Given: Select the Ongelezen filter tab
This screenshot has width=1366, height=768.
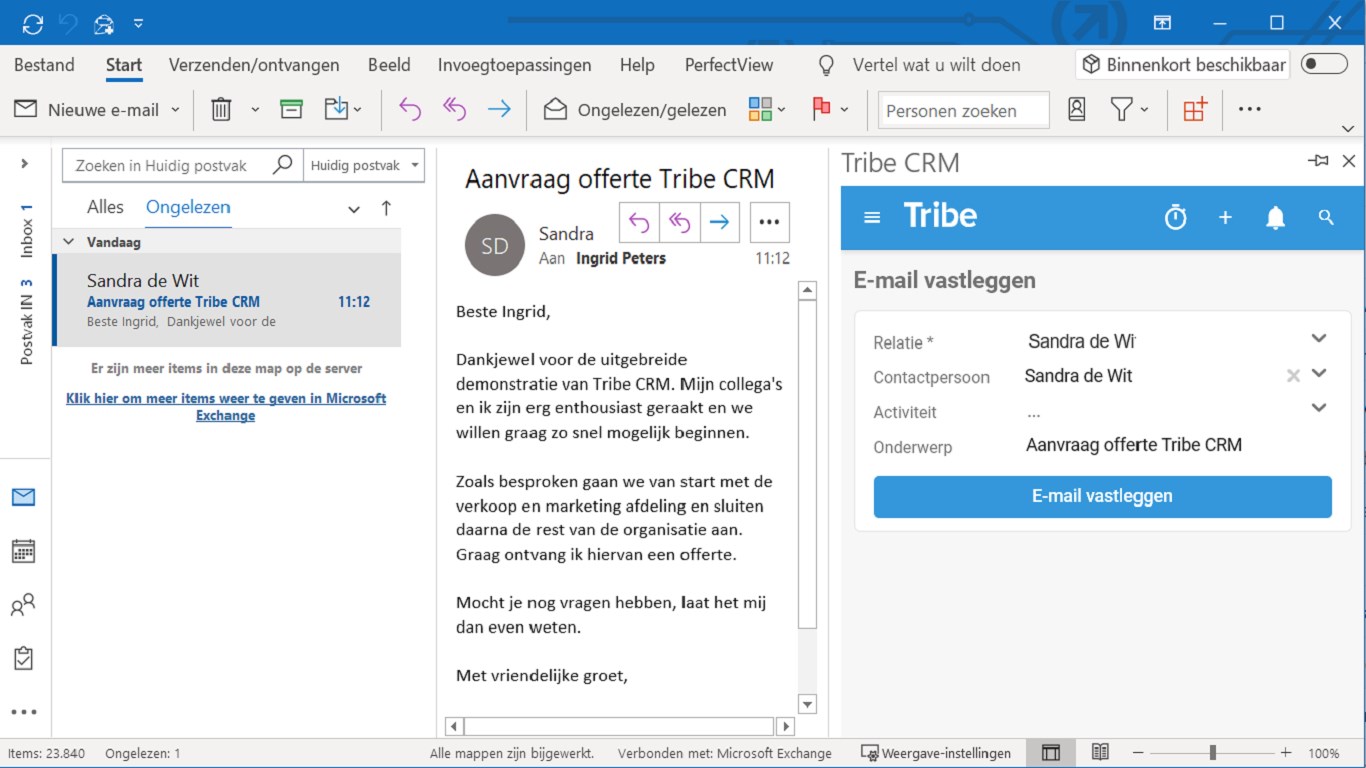Looking at the screenshot, I should 188,207.
